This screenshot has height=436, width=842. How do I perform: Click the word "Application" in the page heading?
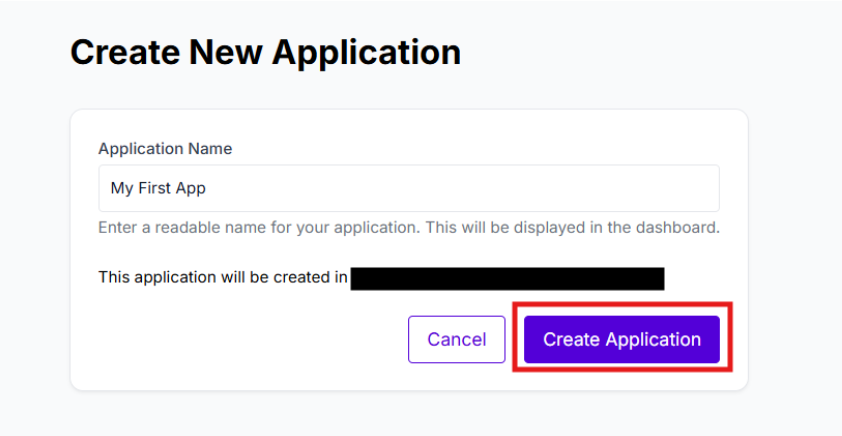pyautogui.click(x=371, y=52)
